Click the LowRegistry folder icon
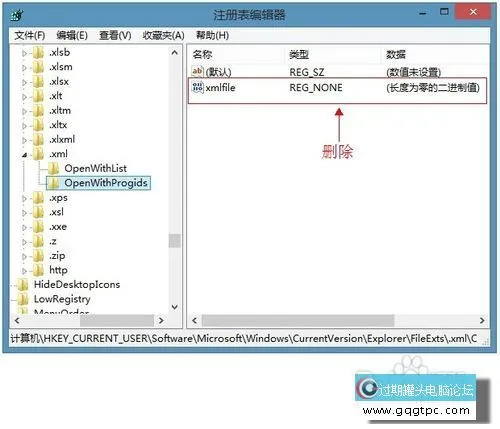500x429 pixels. coord(23,299)
